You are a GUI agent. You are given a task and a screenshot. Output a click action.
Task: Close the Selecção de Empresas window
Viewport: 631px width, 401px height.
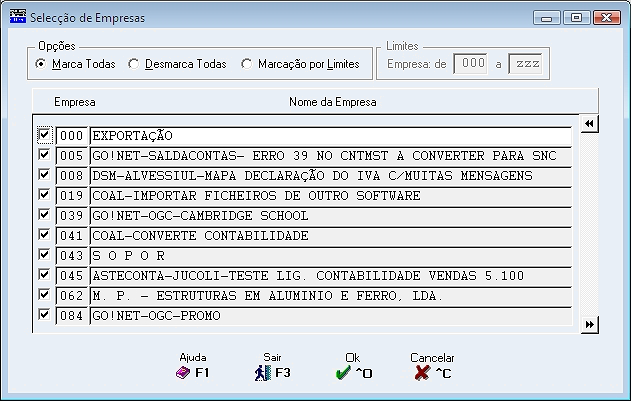click(606, 18)
